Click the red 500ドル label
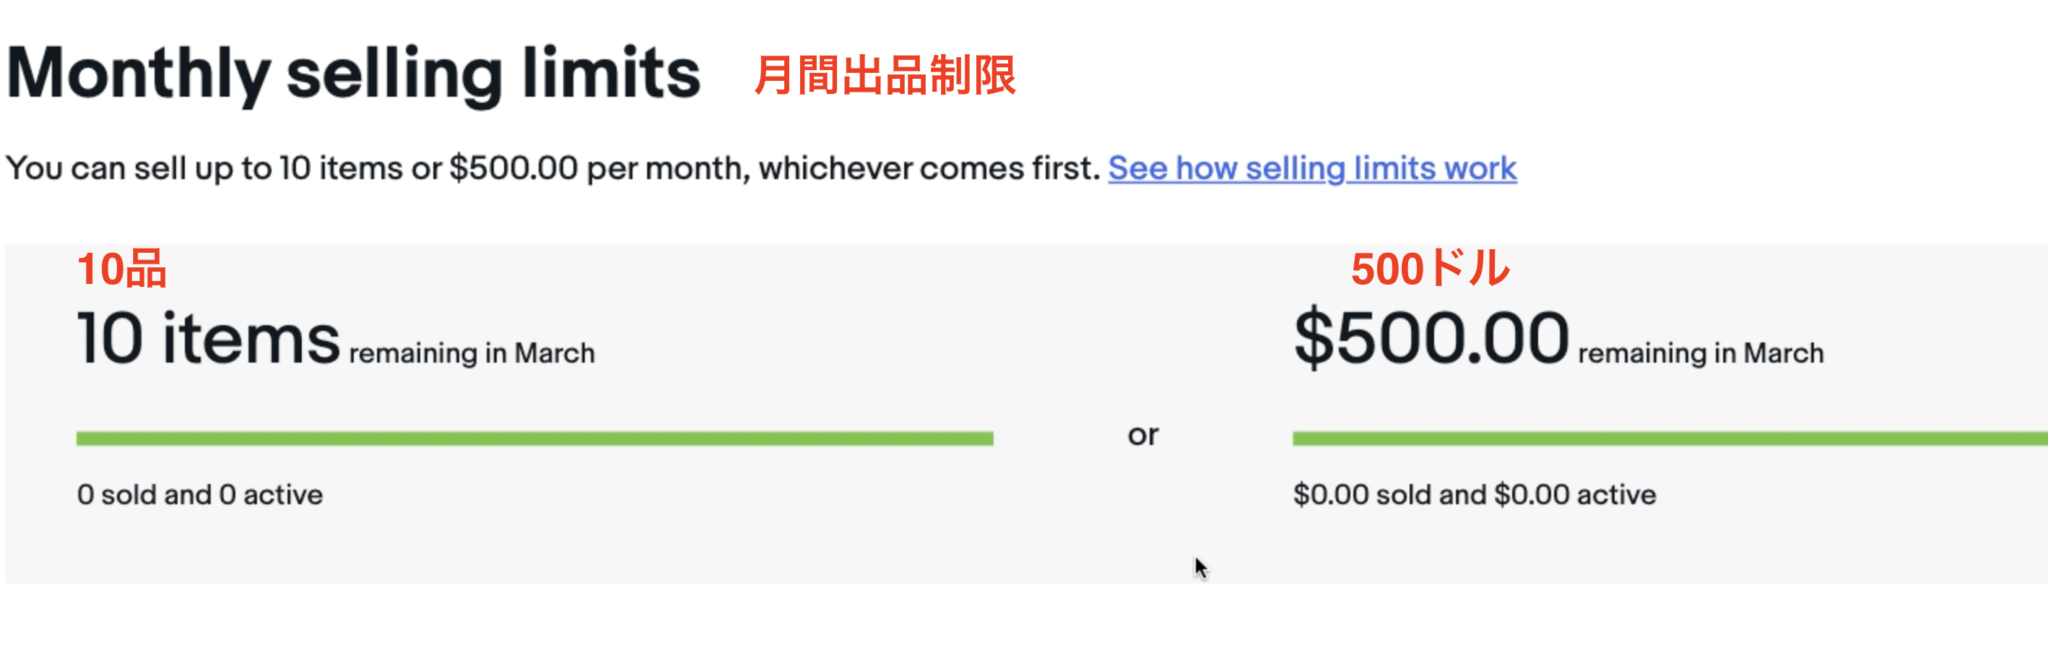This screenshot has width=2048, height=656. pyautogui.click(x=1430, y=269)
